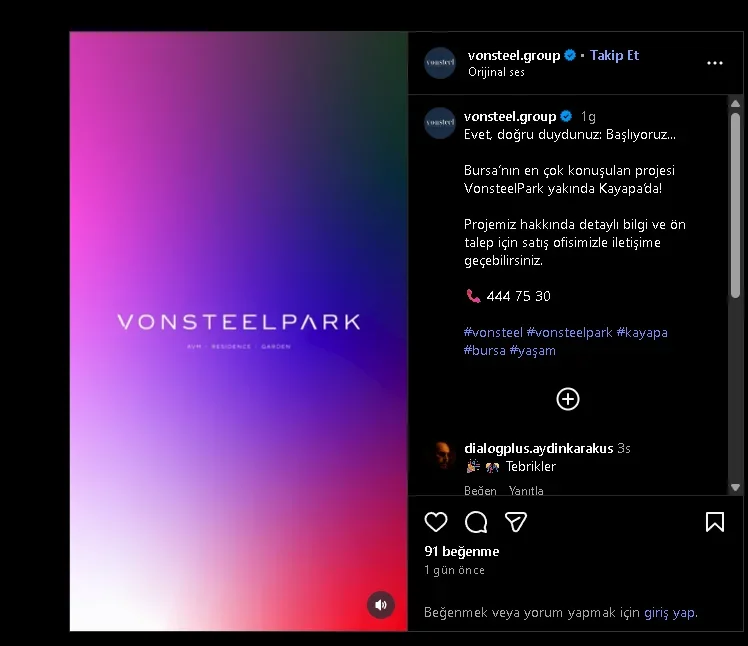The width and height of the screenshot is (748, 646).
Task: Click the scrollbar up arrow in comments
Action: (x=735, y=104)
